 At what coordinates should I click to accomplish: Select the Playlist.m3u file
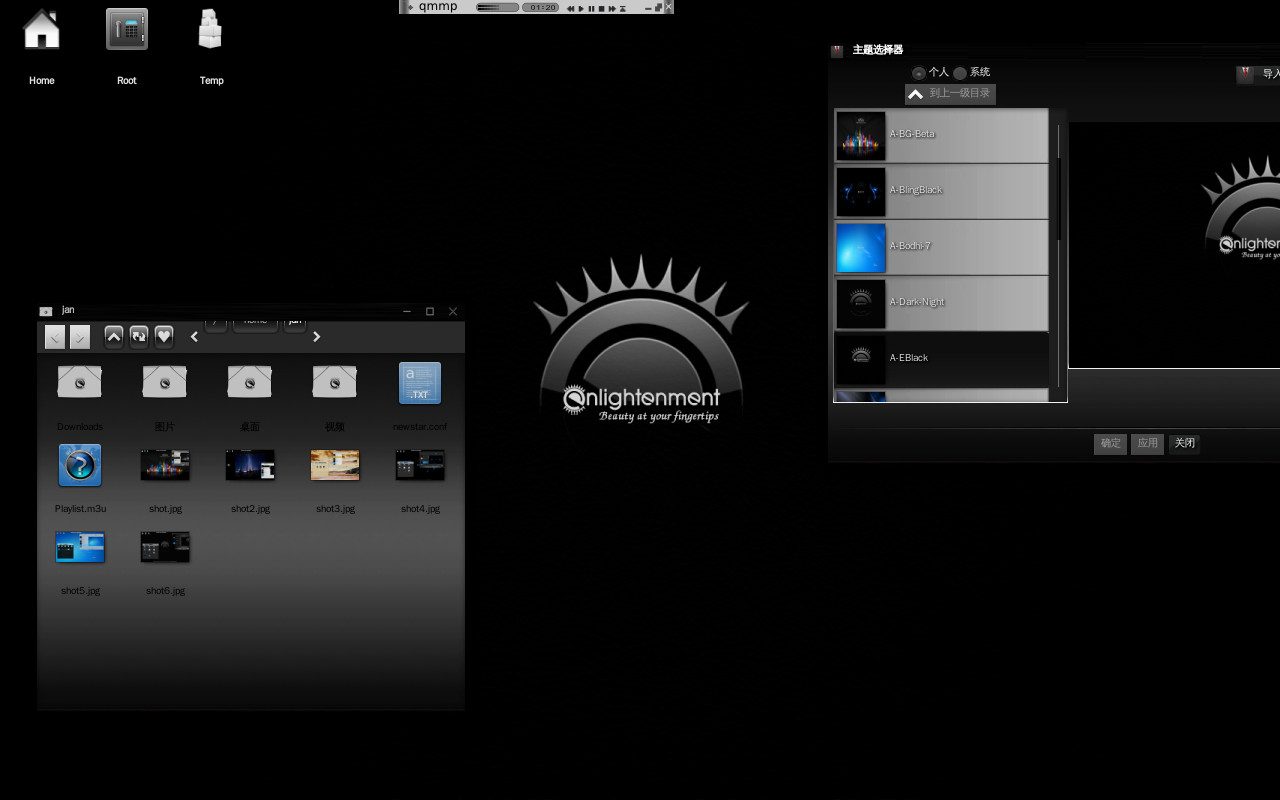tap(80, 480)
